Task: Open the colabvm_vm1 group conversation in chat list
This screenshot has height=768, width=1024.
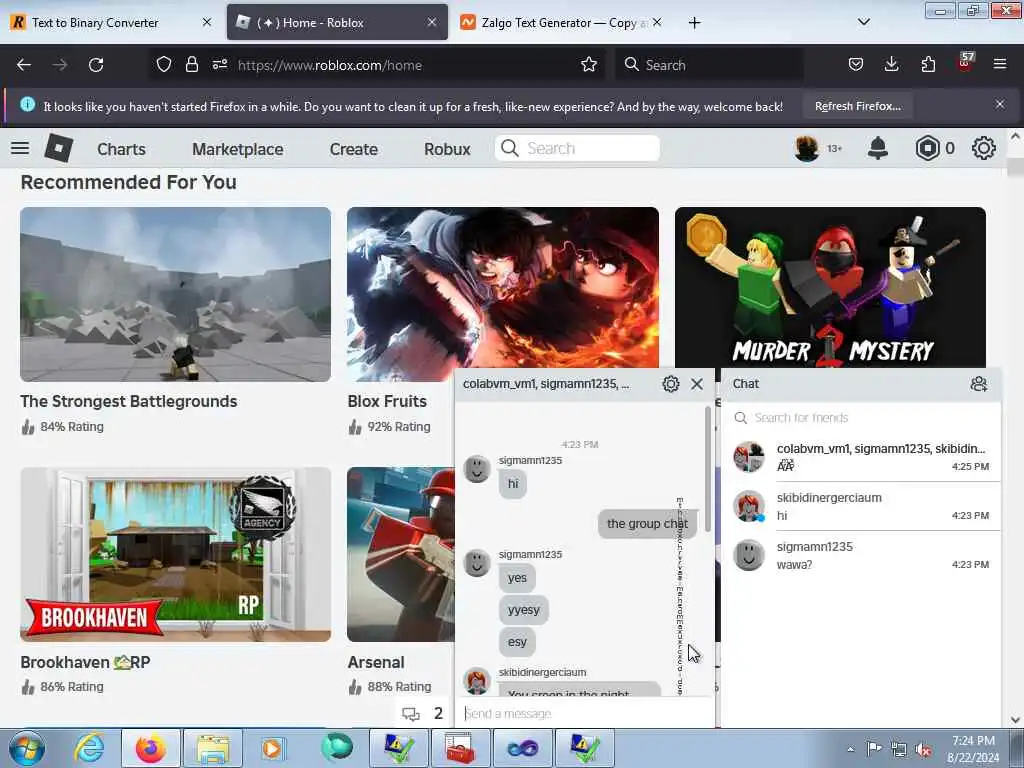Action: click(x=861, y=457)
